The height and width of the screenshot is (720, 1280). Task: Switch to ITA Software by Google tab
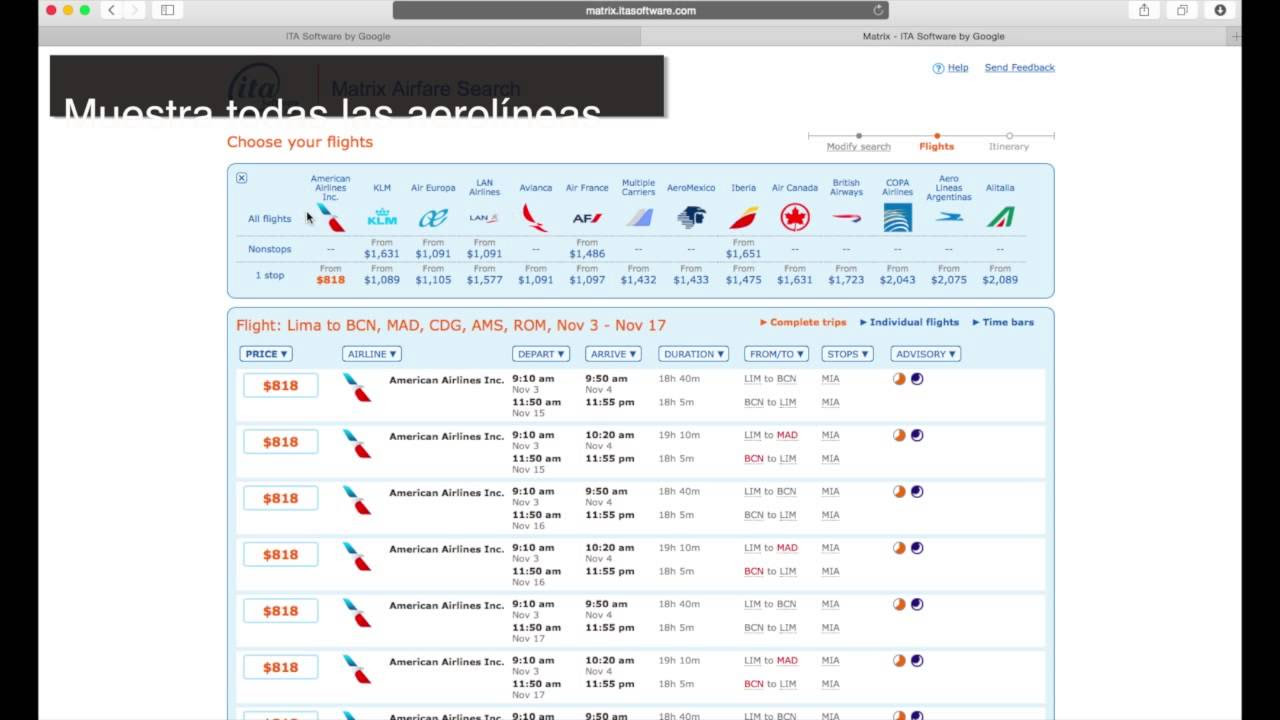[338, 36]
